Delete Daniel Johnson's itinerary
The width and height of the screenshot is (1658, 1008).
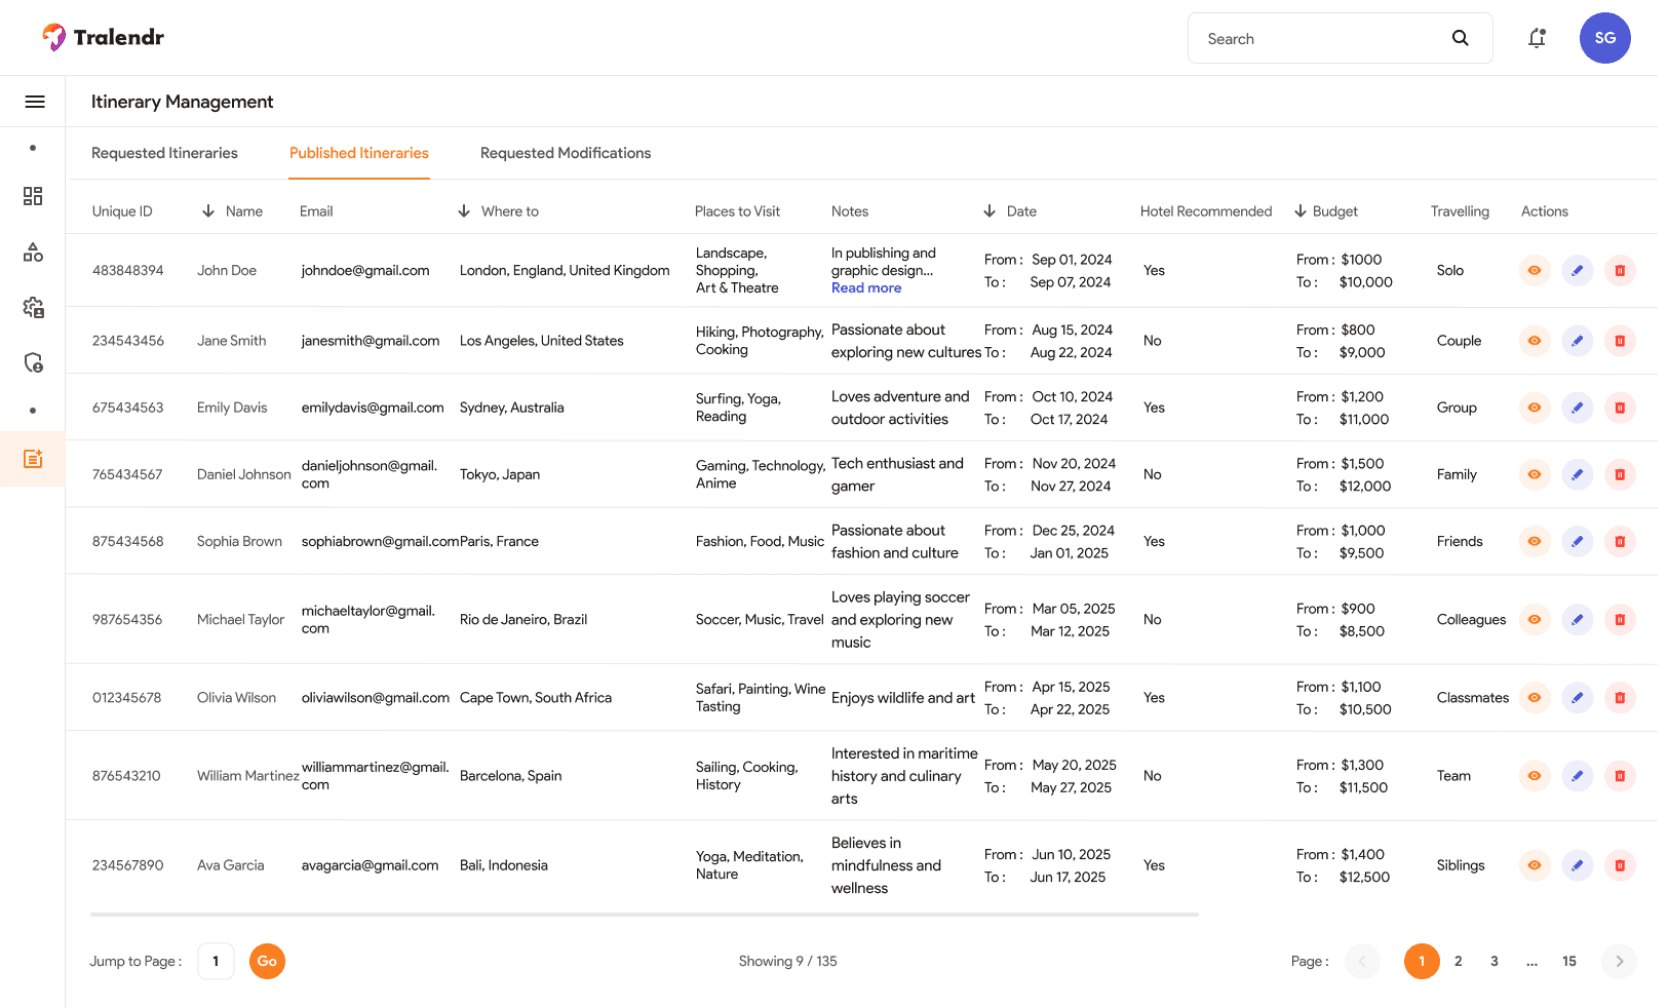point(1620,475)
